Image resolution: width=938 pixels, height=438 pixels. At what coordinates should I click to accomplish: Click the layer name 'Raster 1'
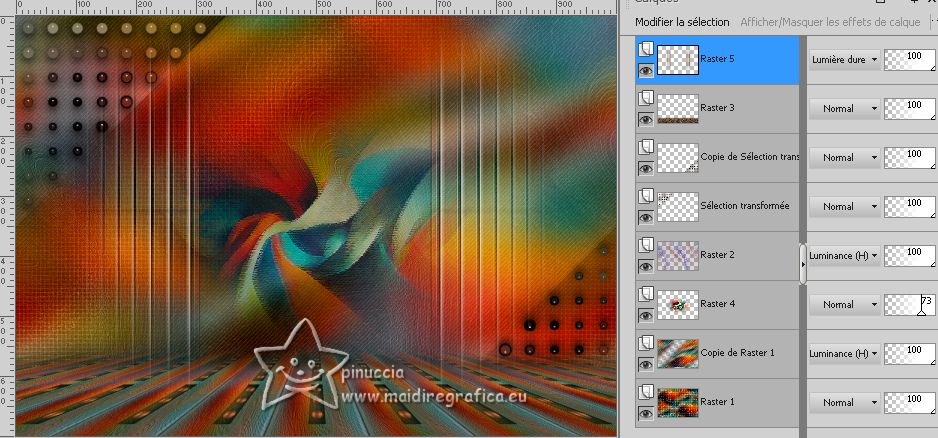click(717, 402)
